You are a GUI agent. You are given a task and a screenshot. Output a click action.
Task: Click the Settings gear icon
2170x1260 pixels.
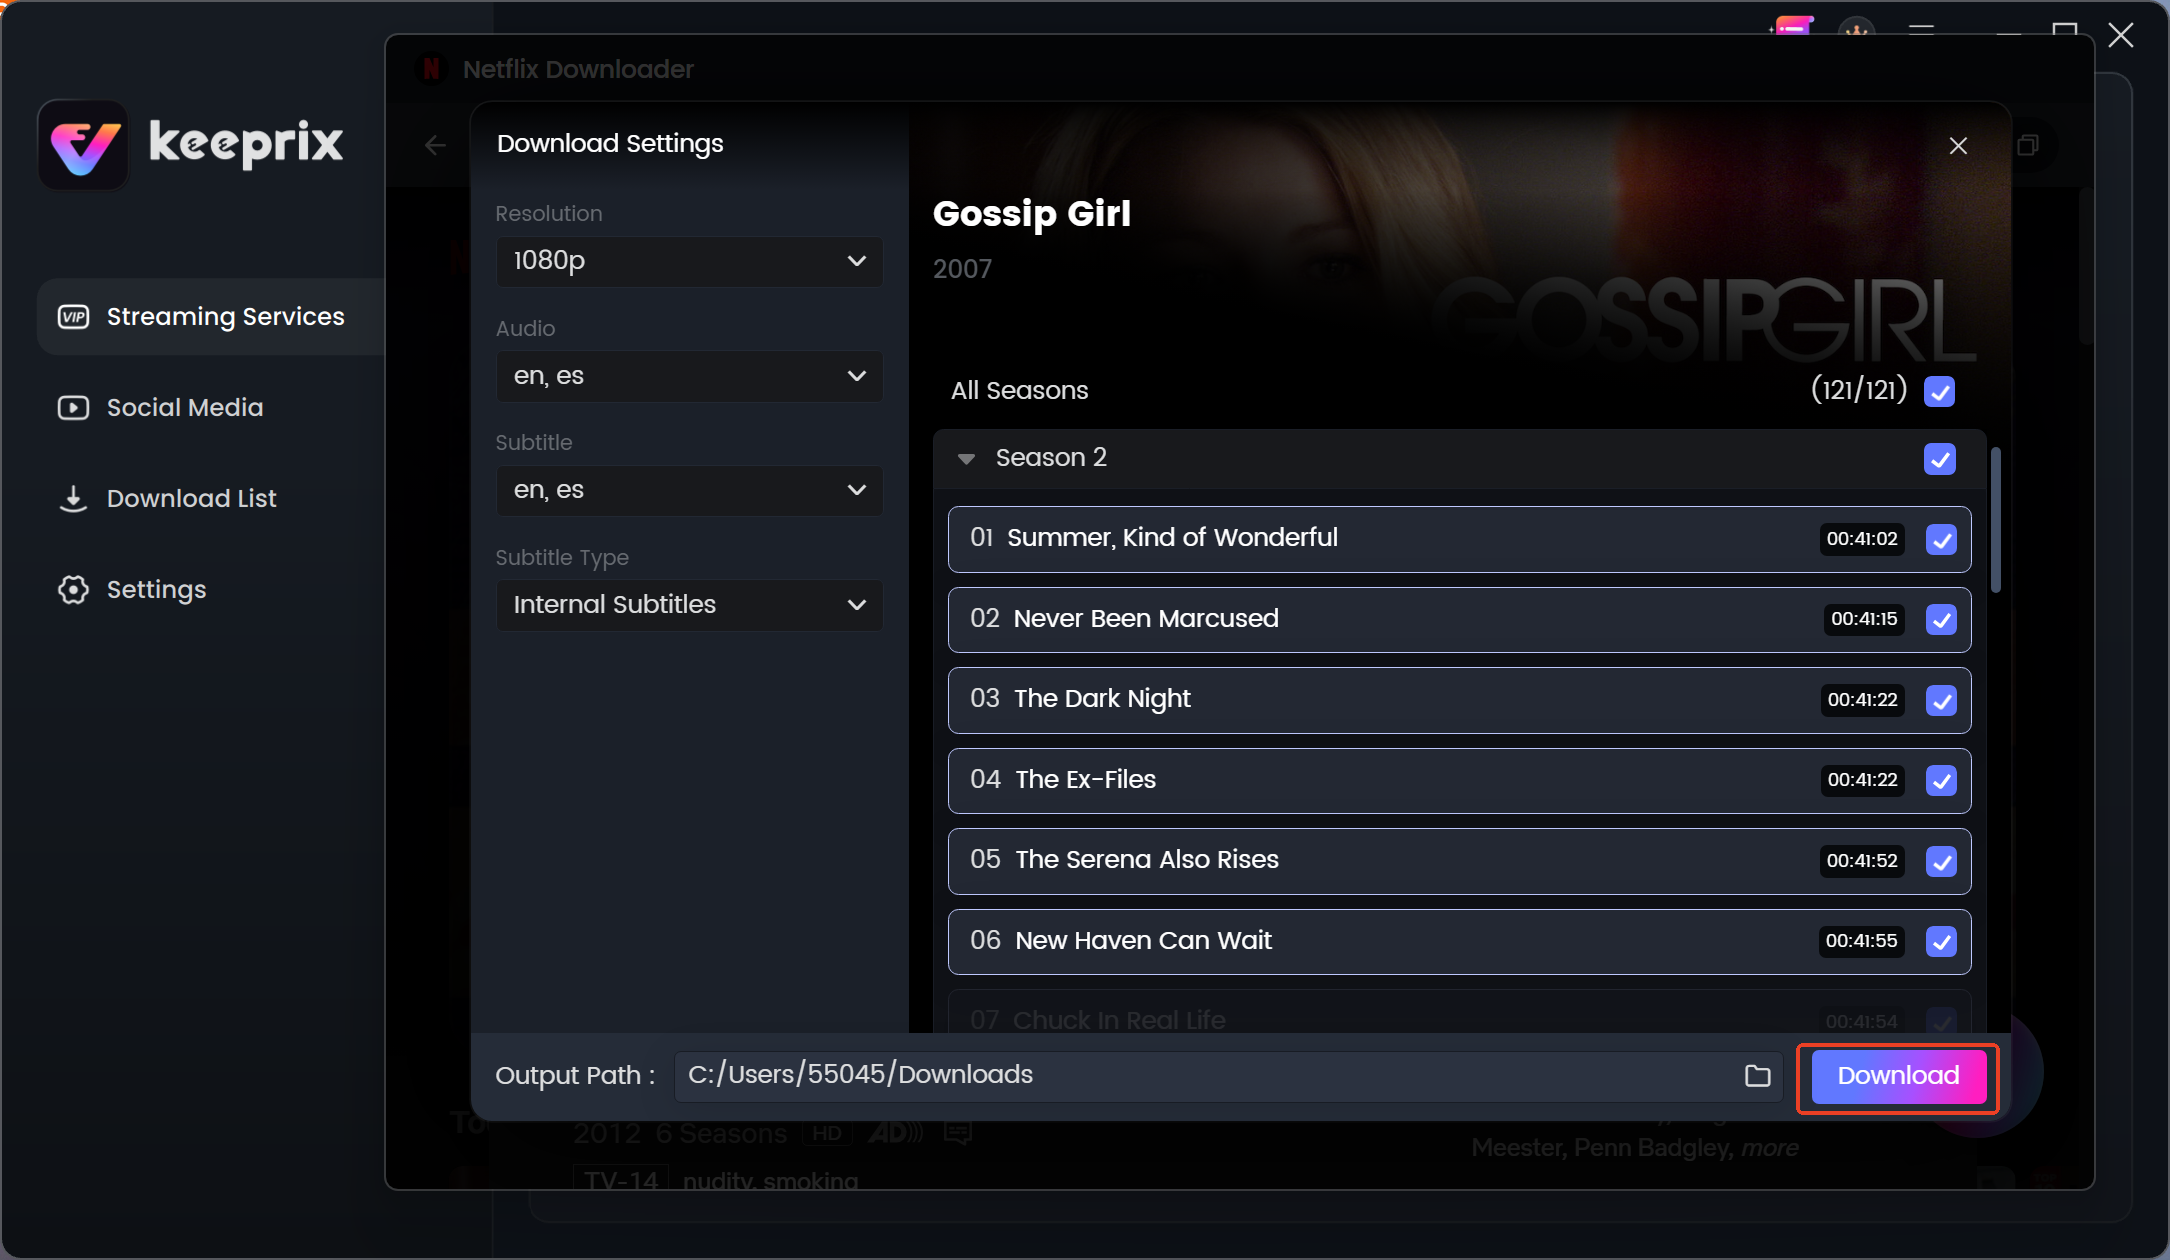pyautogui.click(x=73, y=590)
